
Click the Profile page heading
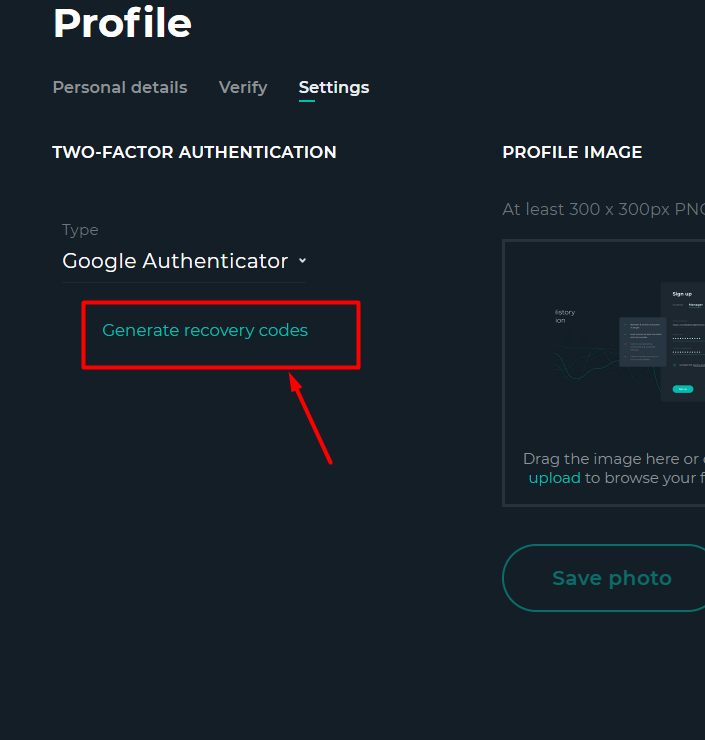[122, 23]
